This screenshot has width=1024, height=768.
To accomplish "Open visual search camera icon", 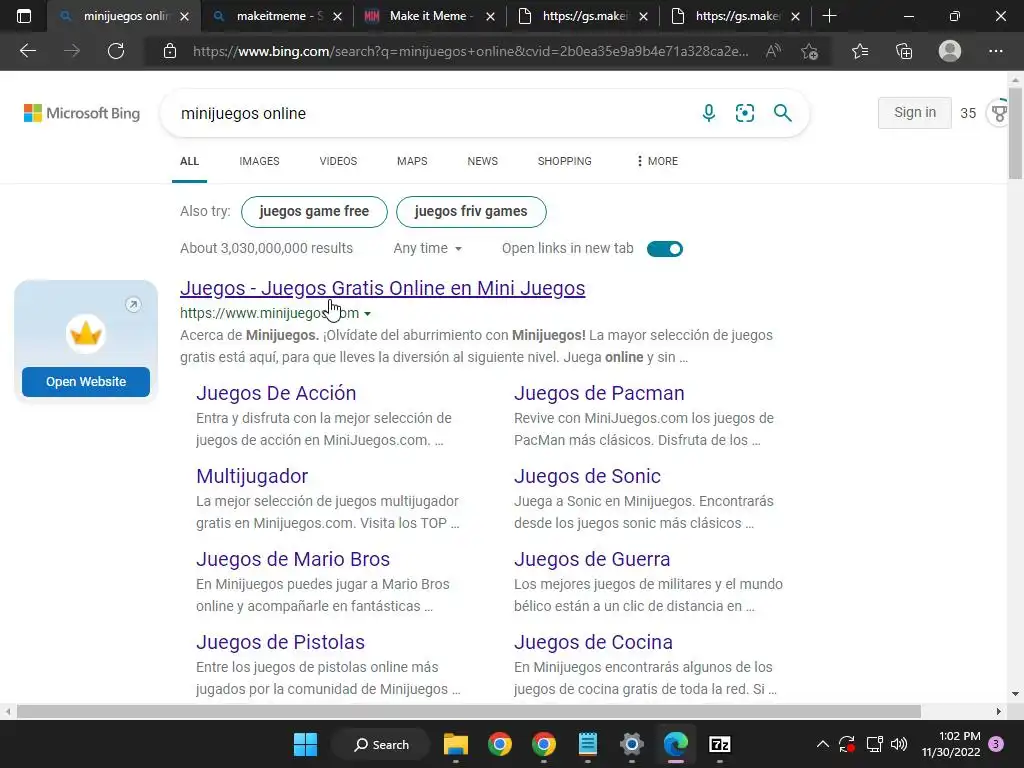I will (745, 113).
